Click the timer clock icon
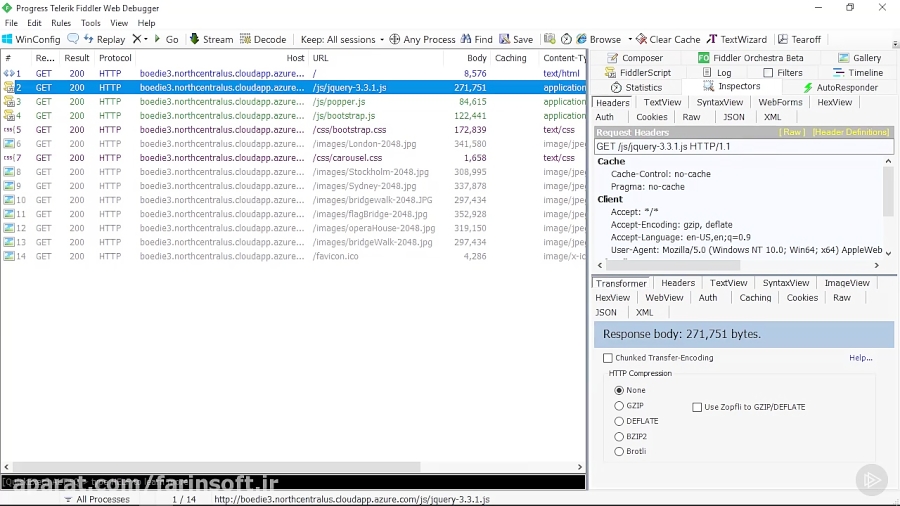The width and height of the screenshot is (900, 506). tap(566, 39)
